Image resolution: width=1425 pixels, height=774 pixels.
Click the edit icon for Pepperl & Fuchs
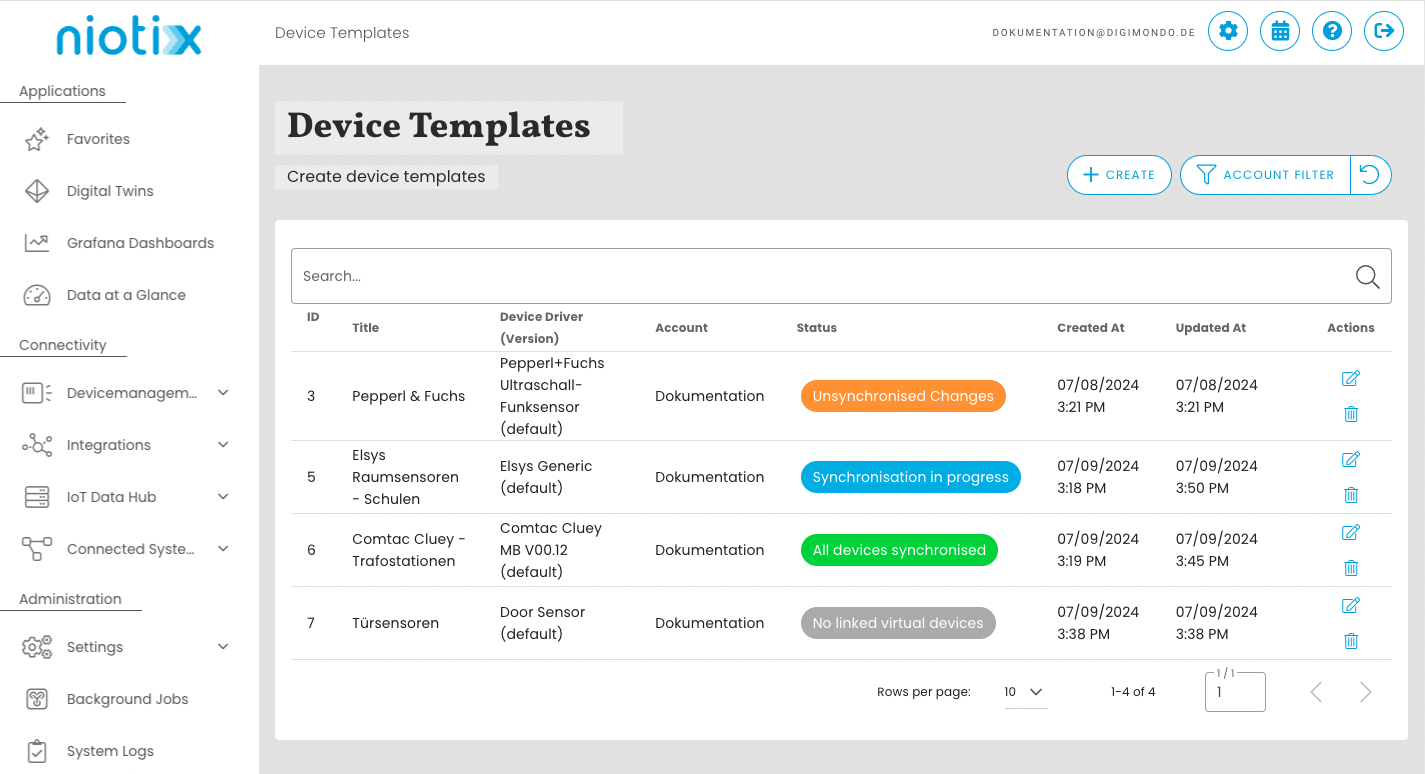[1350, 379]
